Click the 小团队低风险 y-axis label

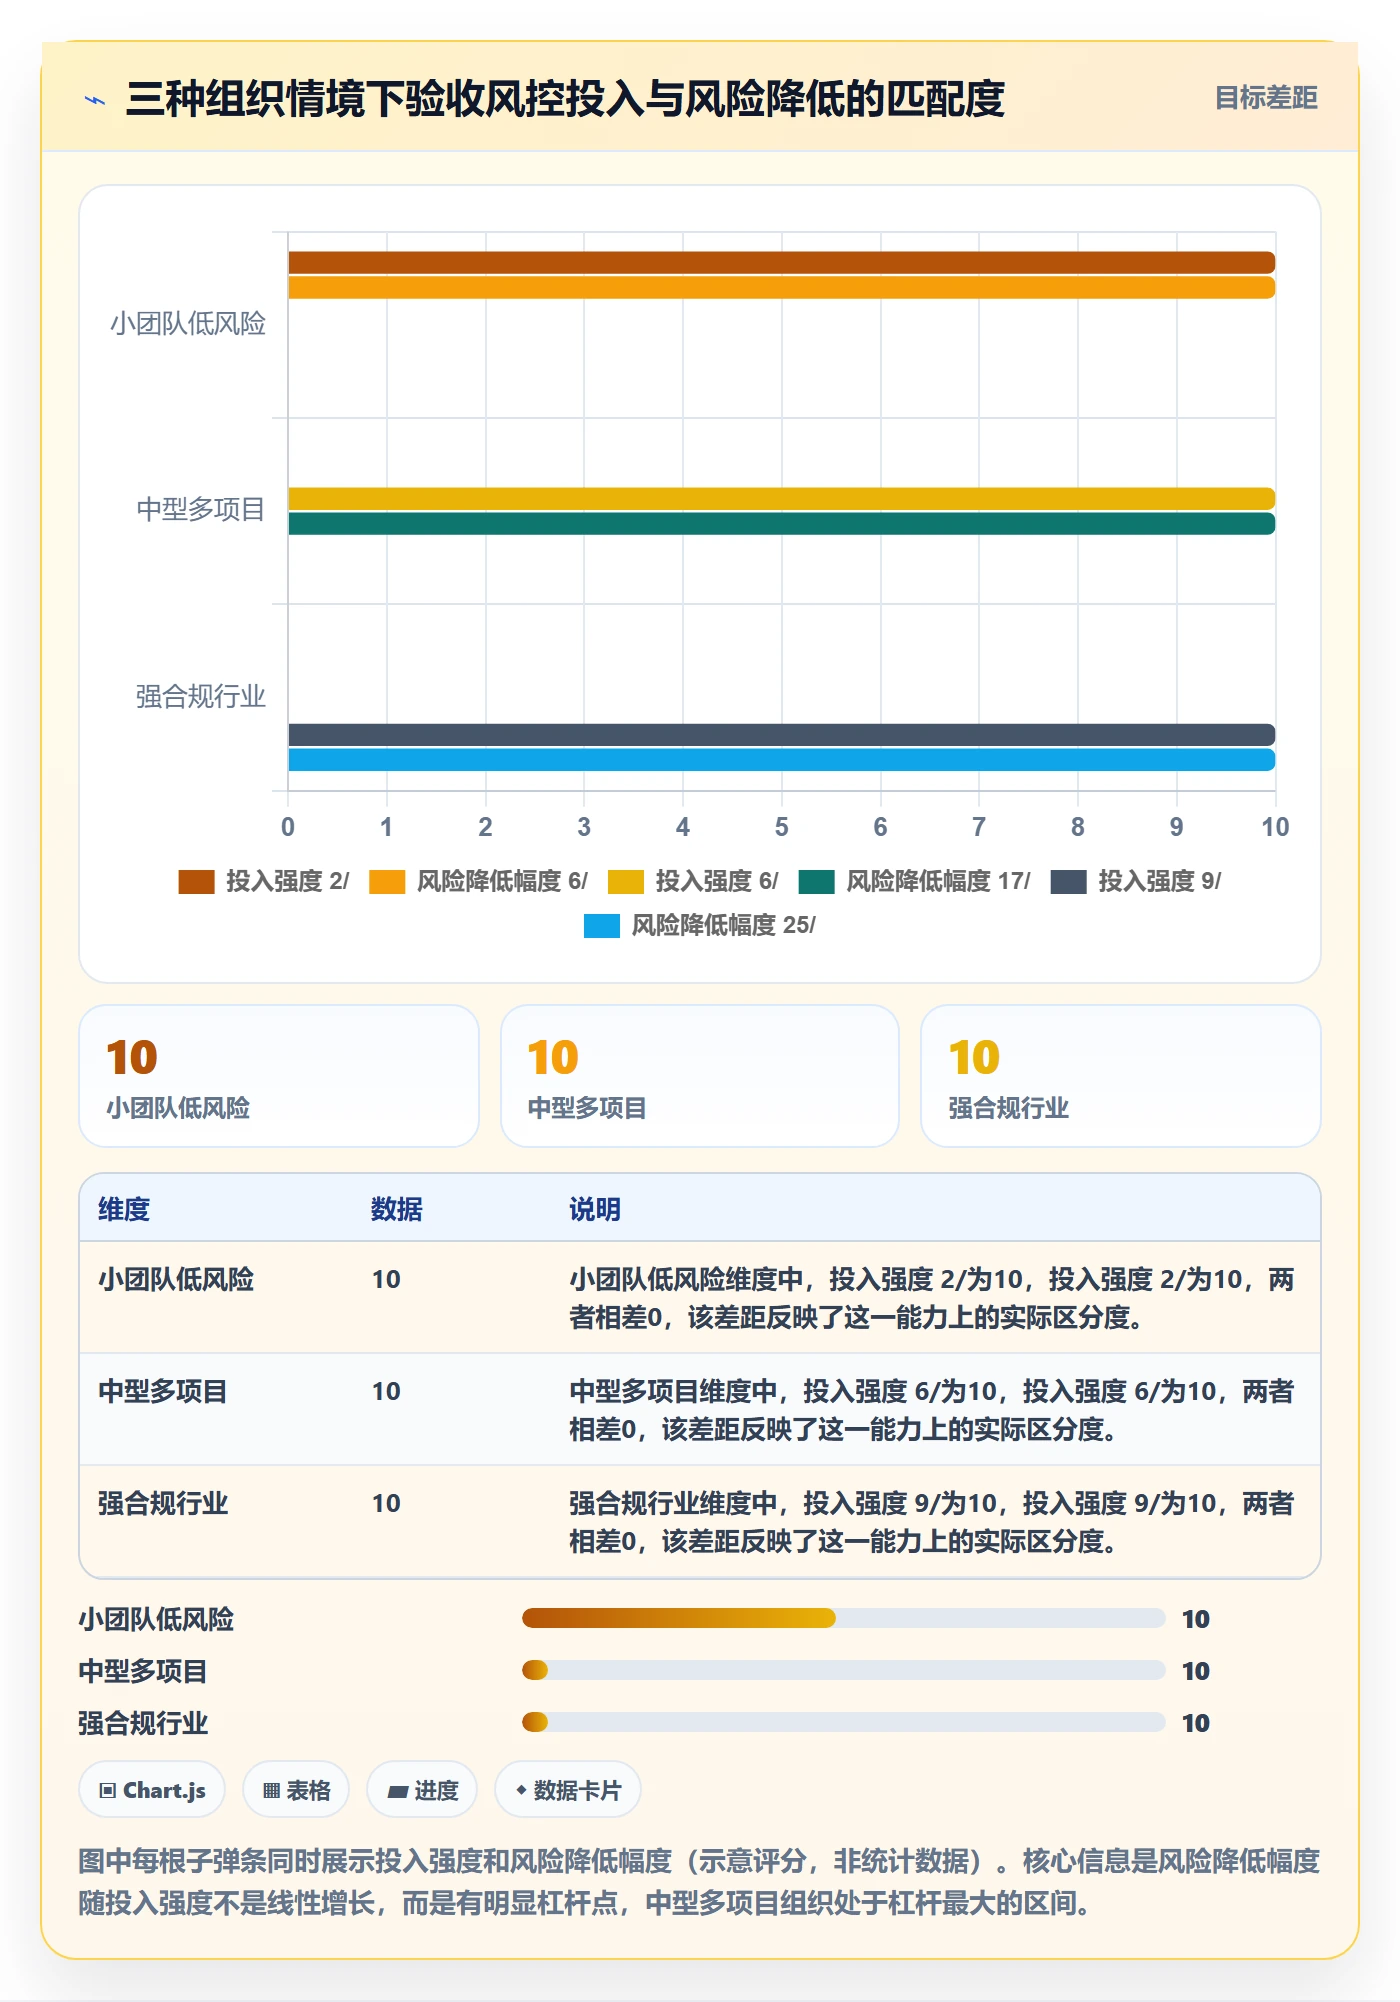point(188,324)
